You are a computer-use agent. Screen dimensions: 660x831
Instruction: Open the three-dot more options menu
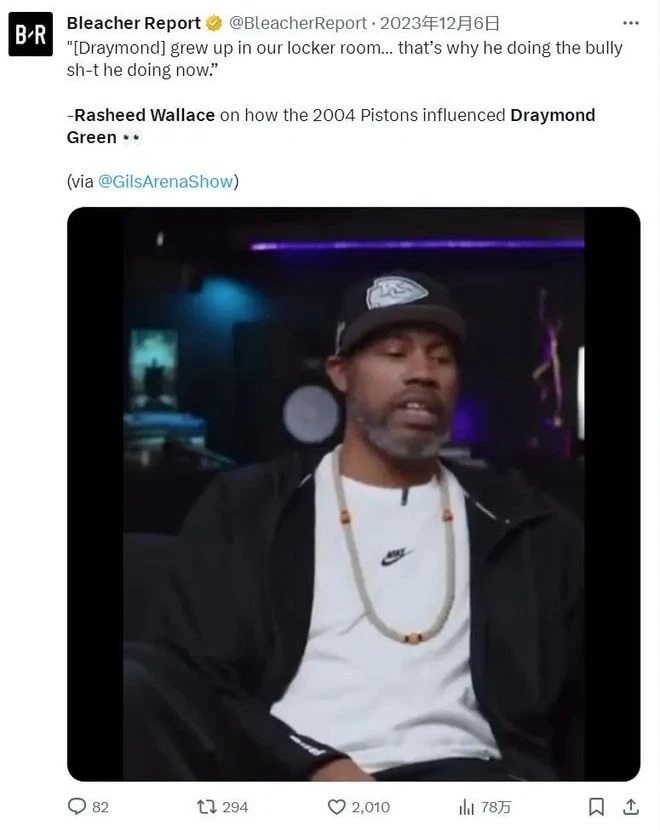(630, 23)
